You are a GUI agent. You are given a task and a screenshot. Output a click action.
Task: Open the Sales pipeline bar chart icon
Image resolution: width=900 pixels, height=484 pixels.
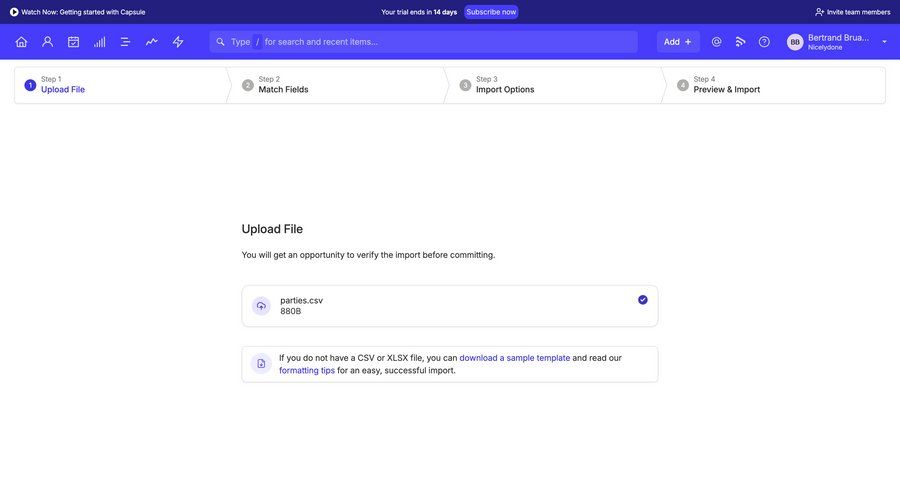[99, 42]
